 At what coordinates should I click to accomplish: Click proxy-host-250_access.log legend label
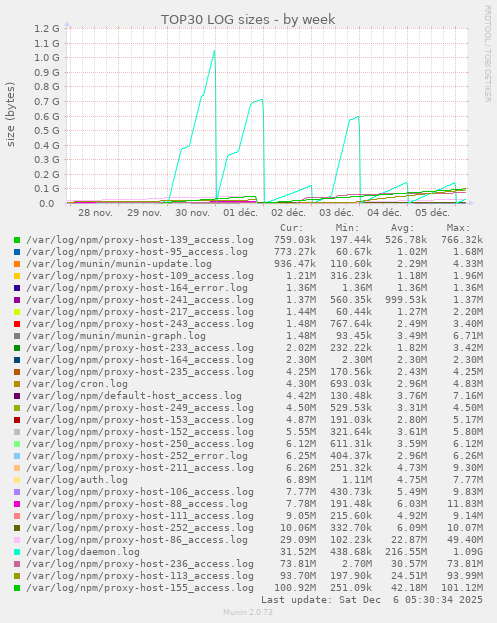pos(140,444)
